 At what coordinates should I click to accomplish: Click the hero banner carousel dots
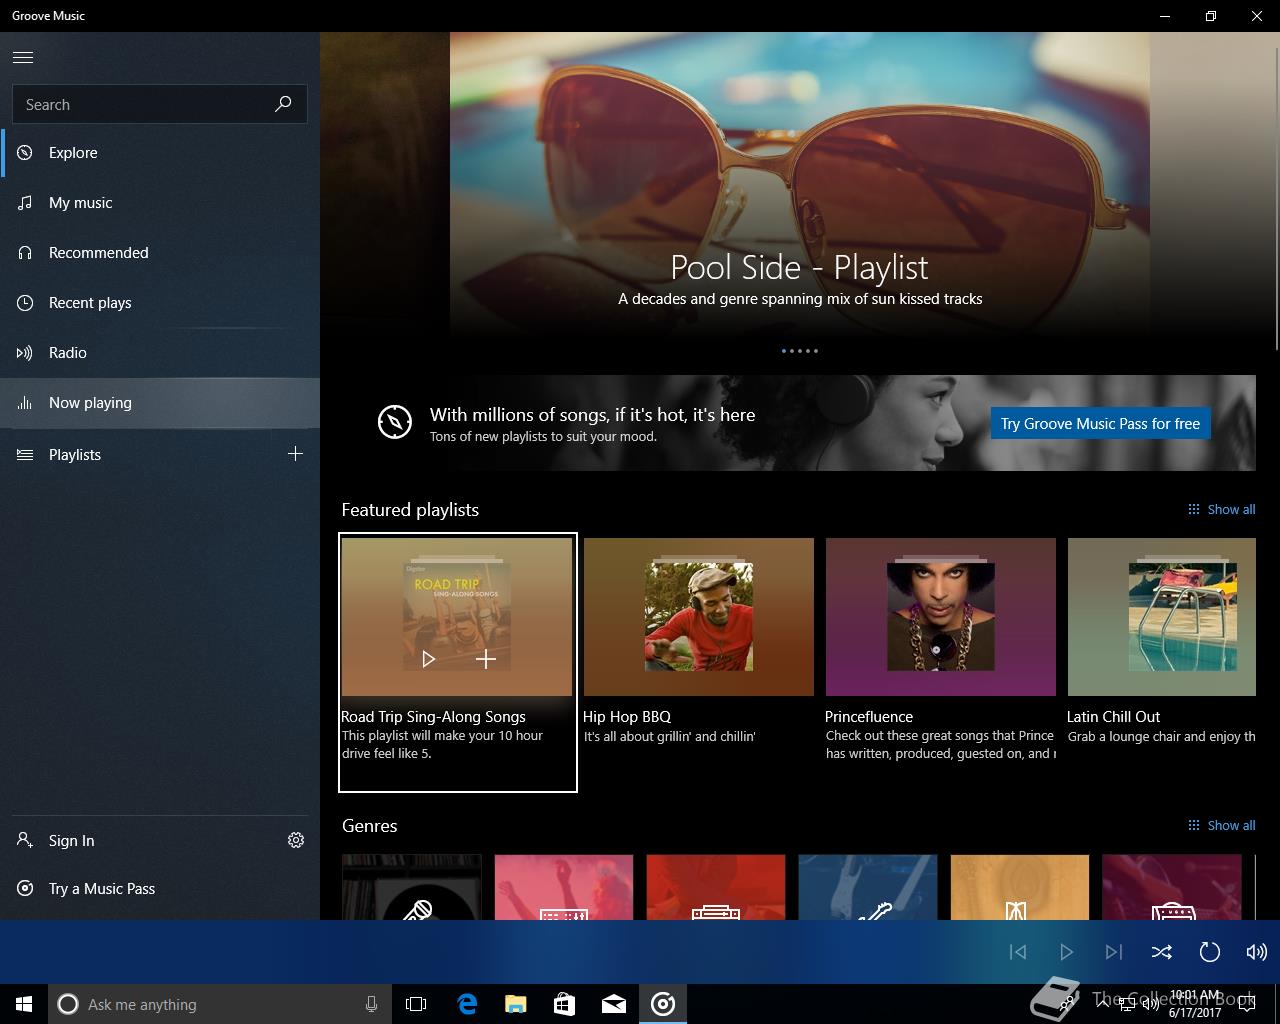pyautogui.click(x=800, y=351)
